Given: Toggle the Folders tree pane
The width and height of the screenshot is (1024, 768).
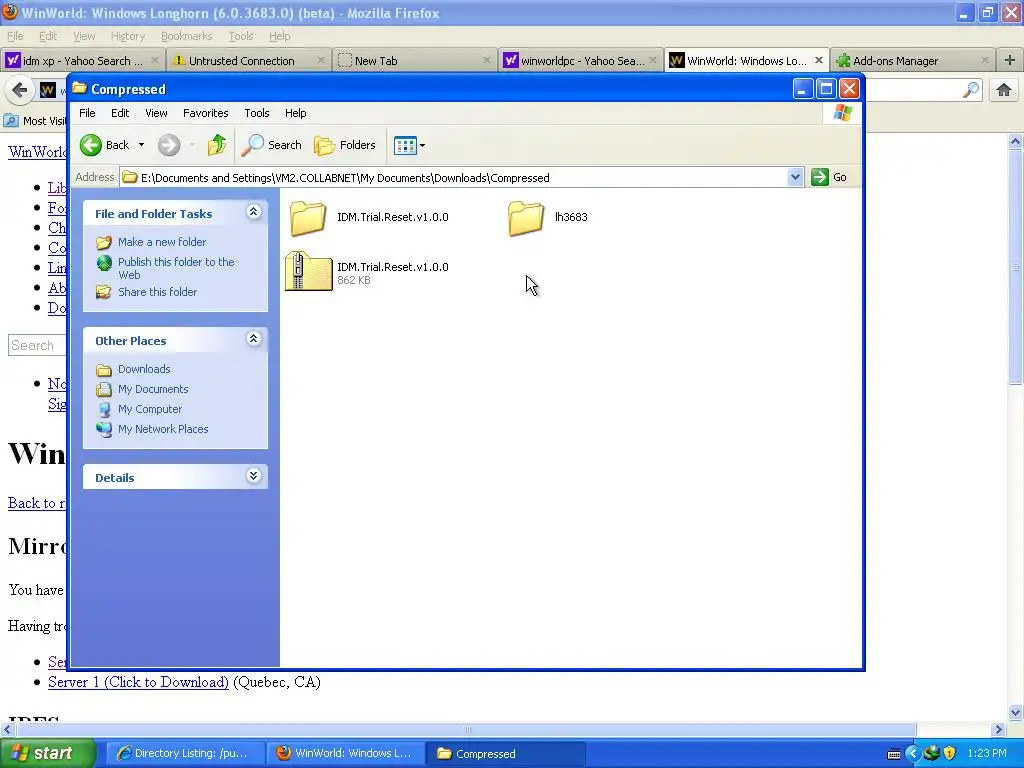Looking at the screenshot, I should tap(345, 145).
